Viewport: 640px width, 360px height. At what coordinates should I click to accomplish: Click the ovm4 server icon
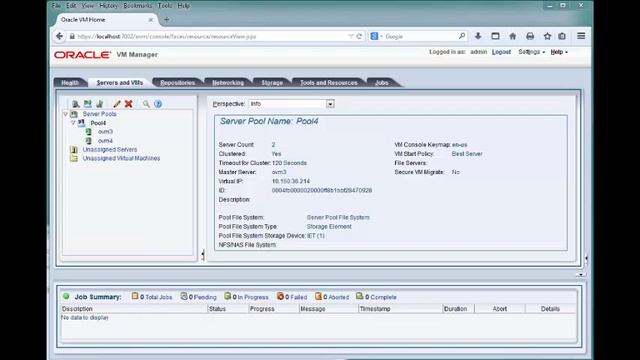click(89, 141)
